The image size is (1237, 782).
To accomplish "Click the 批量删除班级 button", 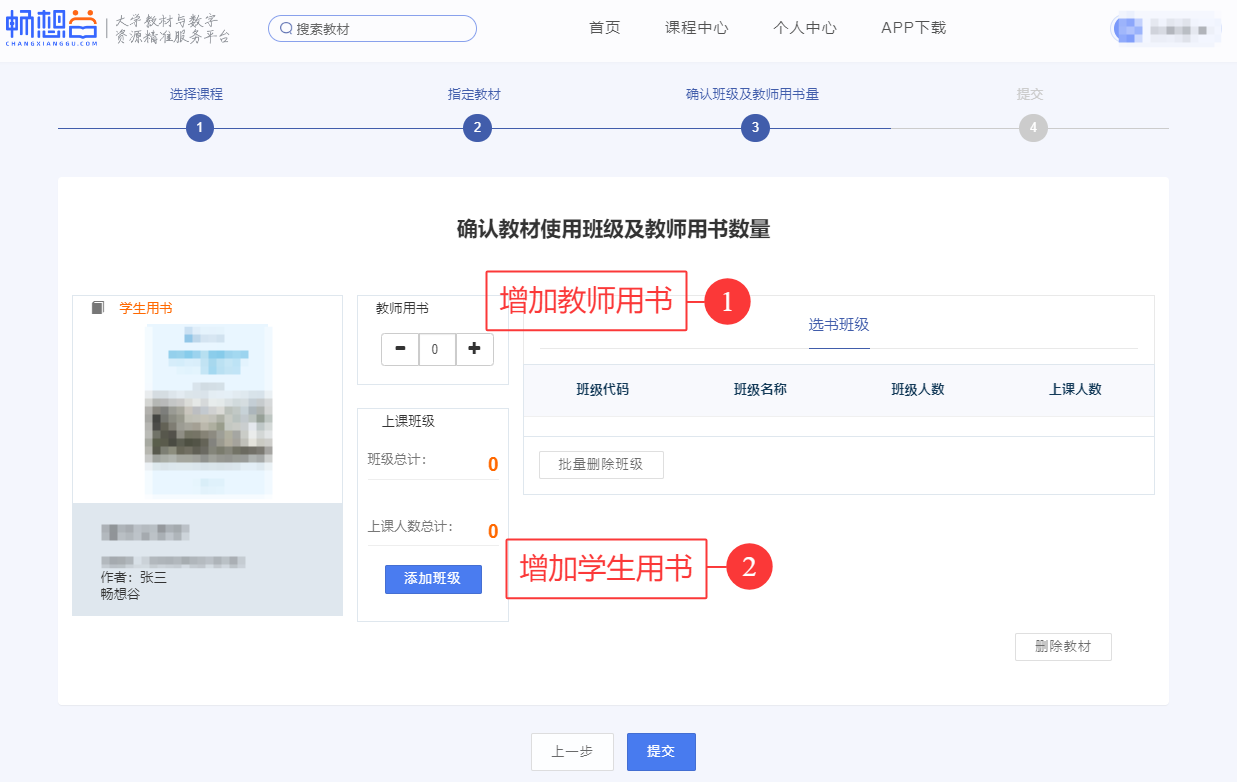I will click(601, 464).
